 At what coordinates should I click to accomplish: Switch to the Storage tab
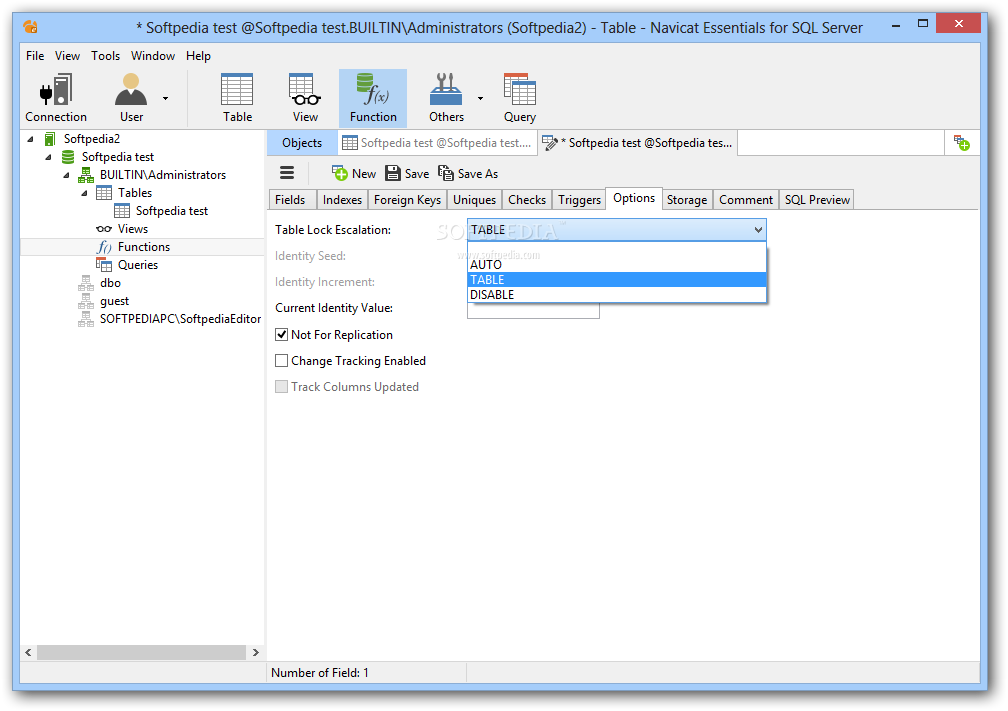[687, 200]
